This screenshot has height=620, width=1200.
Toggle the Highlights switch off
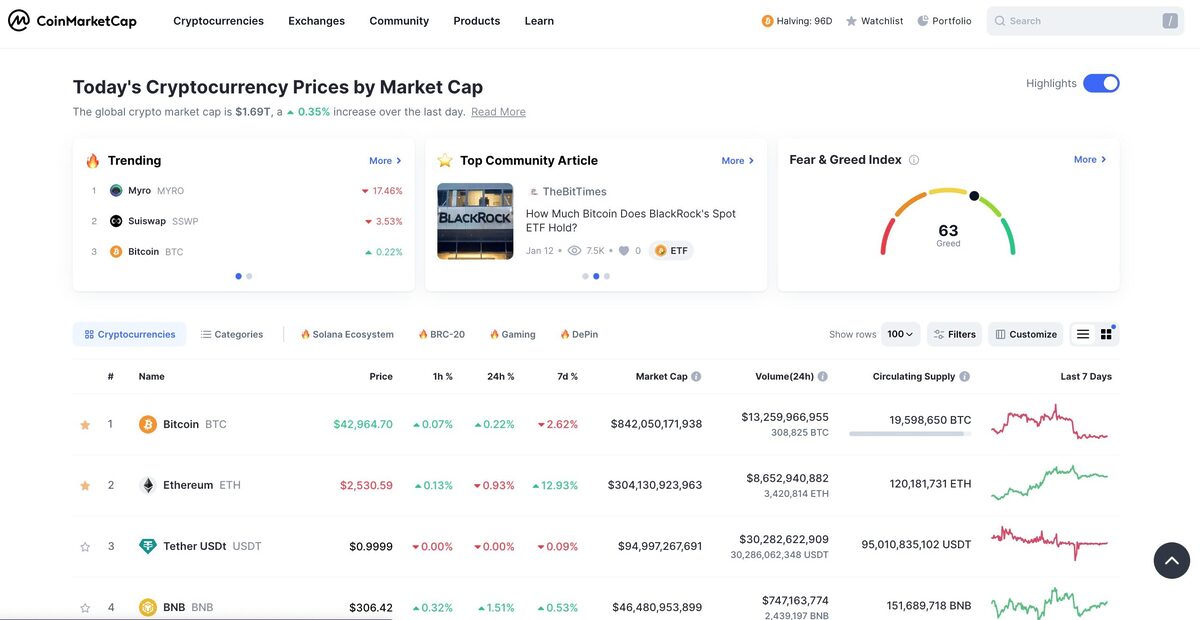(x=1101, y=83)
